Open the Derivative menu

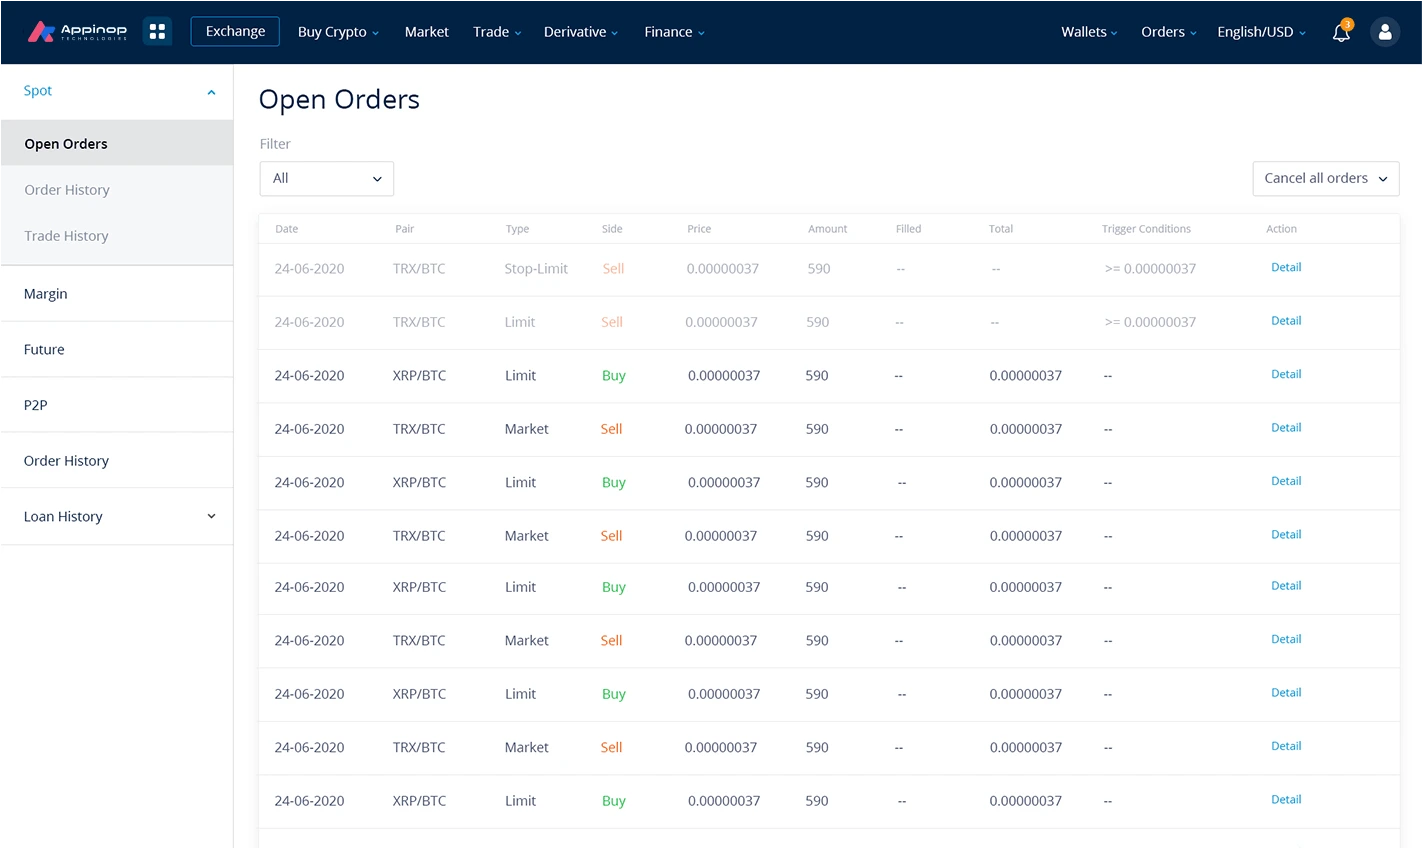click(x=580, y=32)
